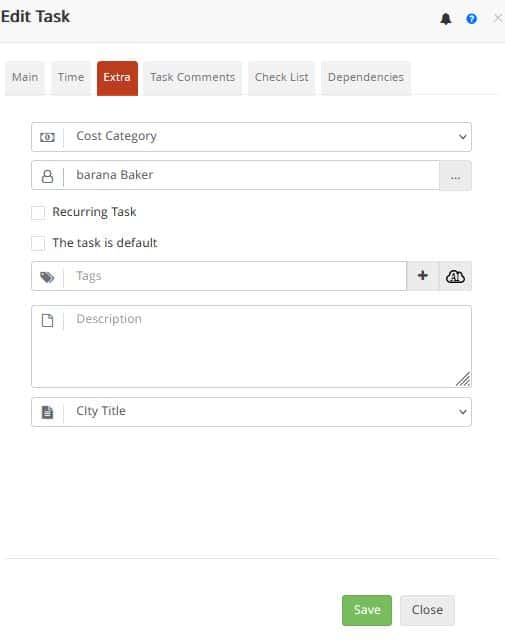The height and width of the screenshot is (640, 505).
Task: Switch to the Time tab
Action: 71,78
